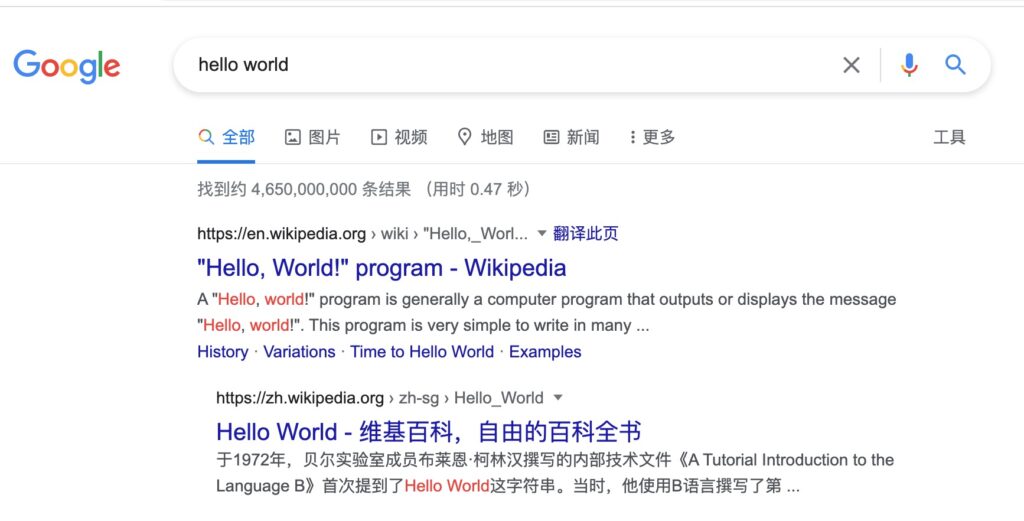This screenshot has width=1024, height=521.
Task: Switch to the 新闻 (News) tab
Action: point(571,137)
